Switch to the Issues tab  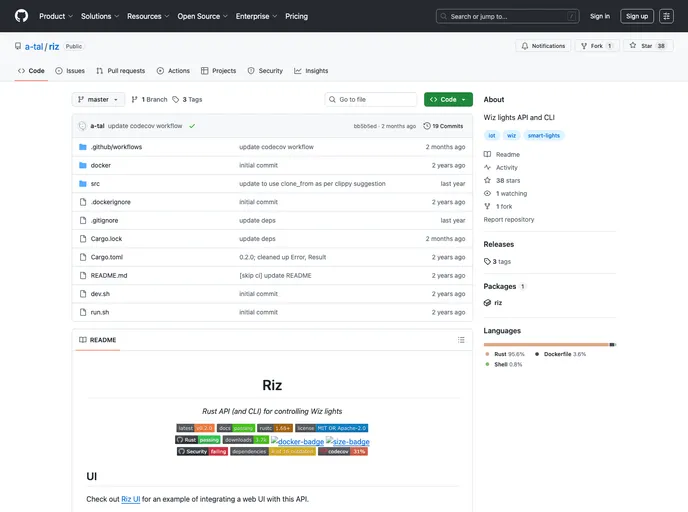[70, 71]
